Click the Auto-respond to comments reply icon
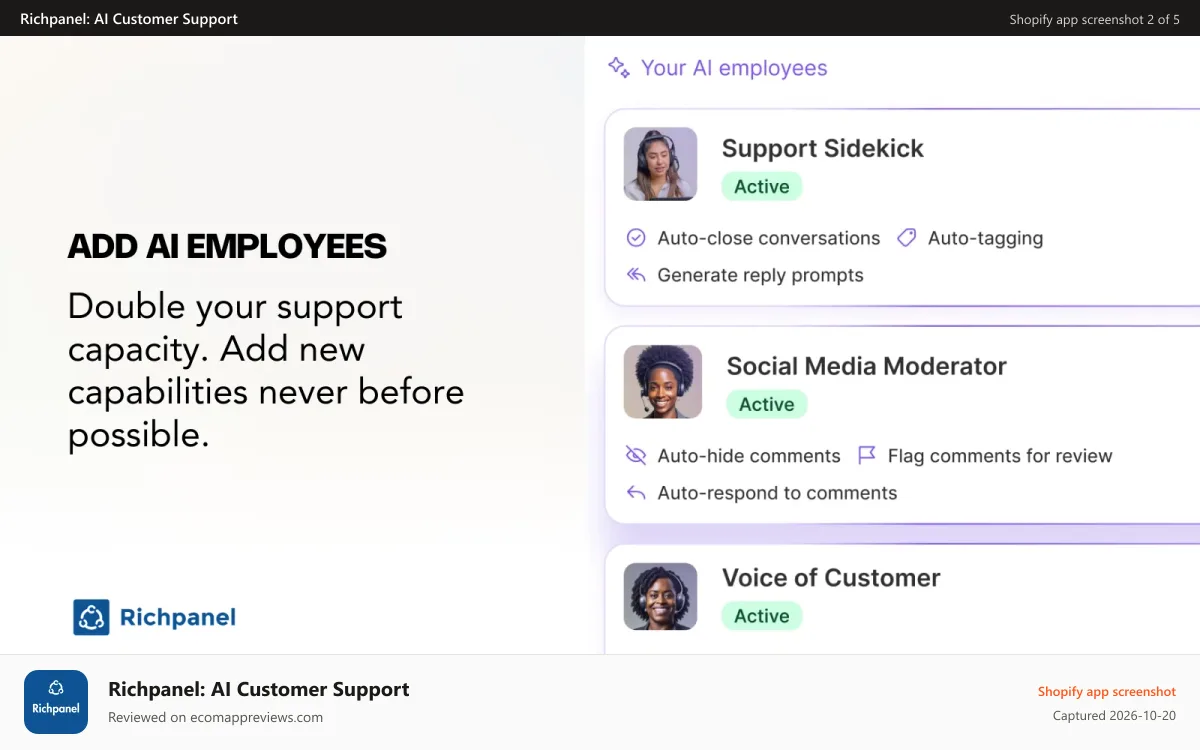Screen dimensions: 1200x750 click(635, 493)
